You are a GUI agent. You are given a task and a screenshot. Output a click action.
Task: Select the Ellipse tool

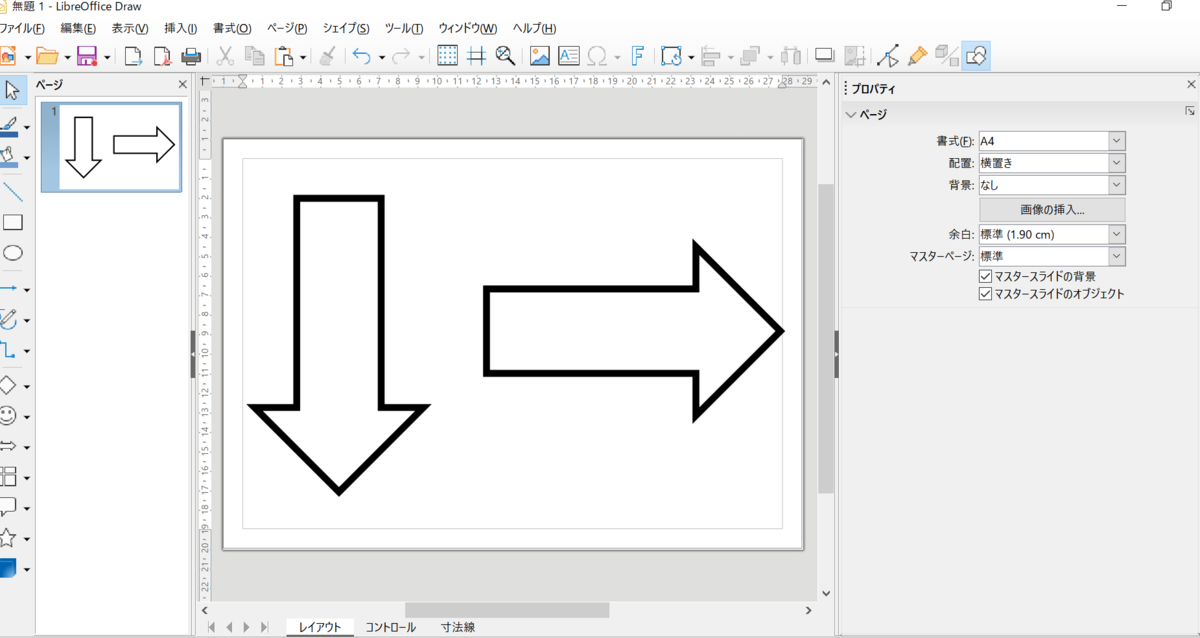pyautogui.click(x=13, y=252)
